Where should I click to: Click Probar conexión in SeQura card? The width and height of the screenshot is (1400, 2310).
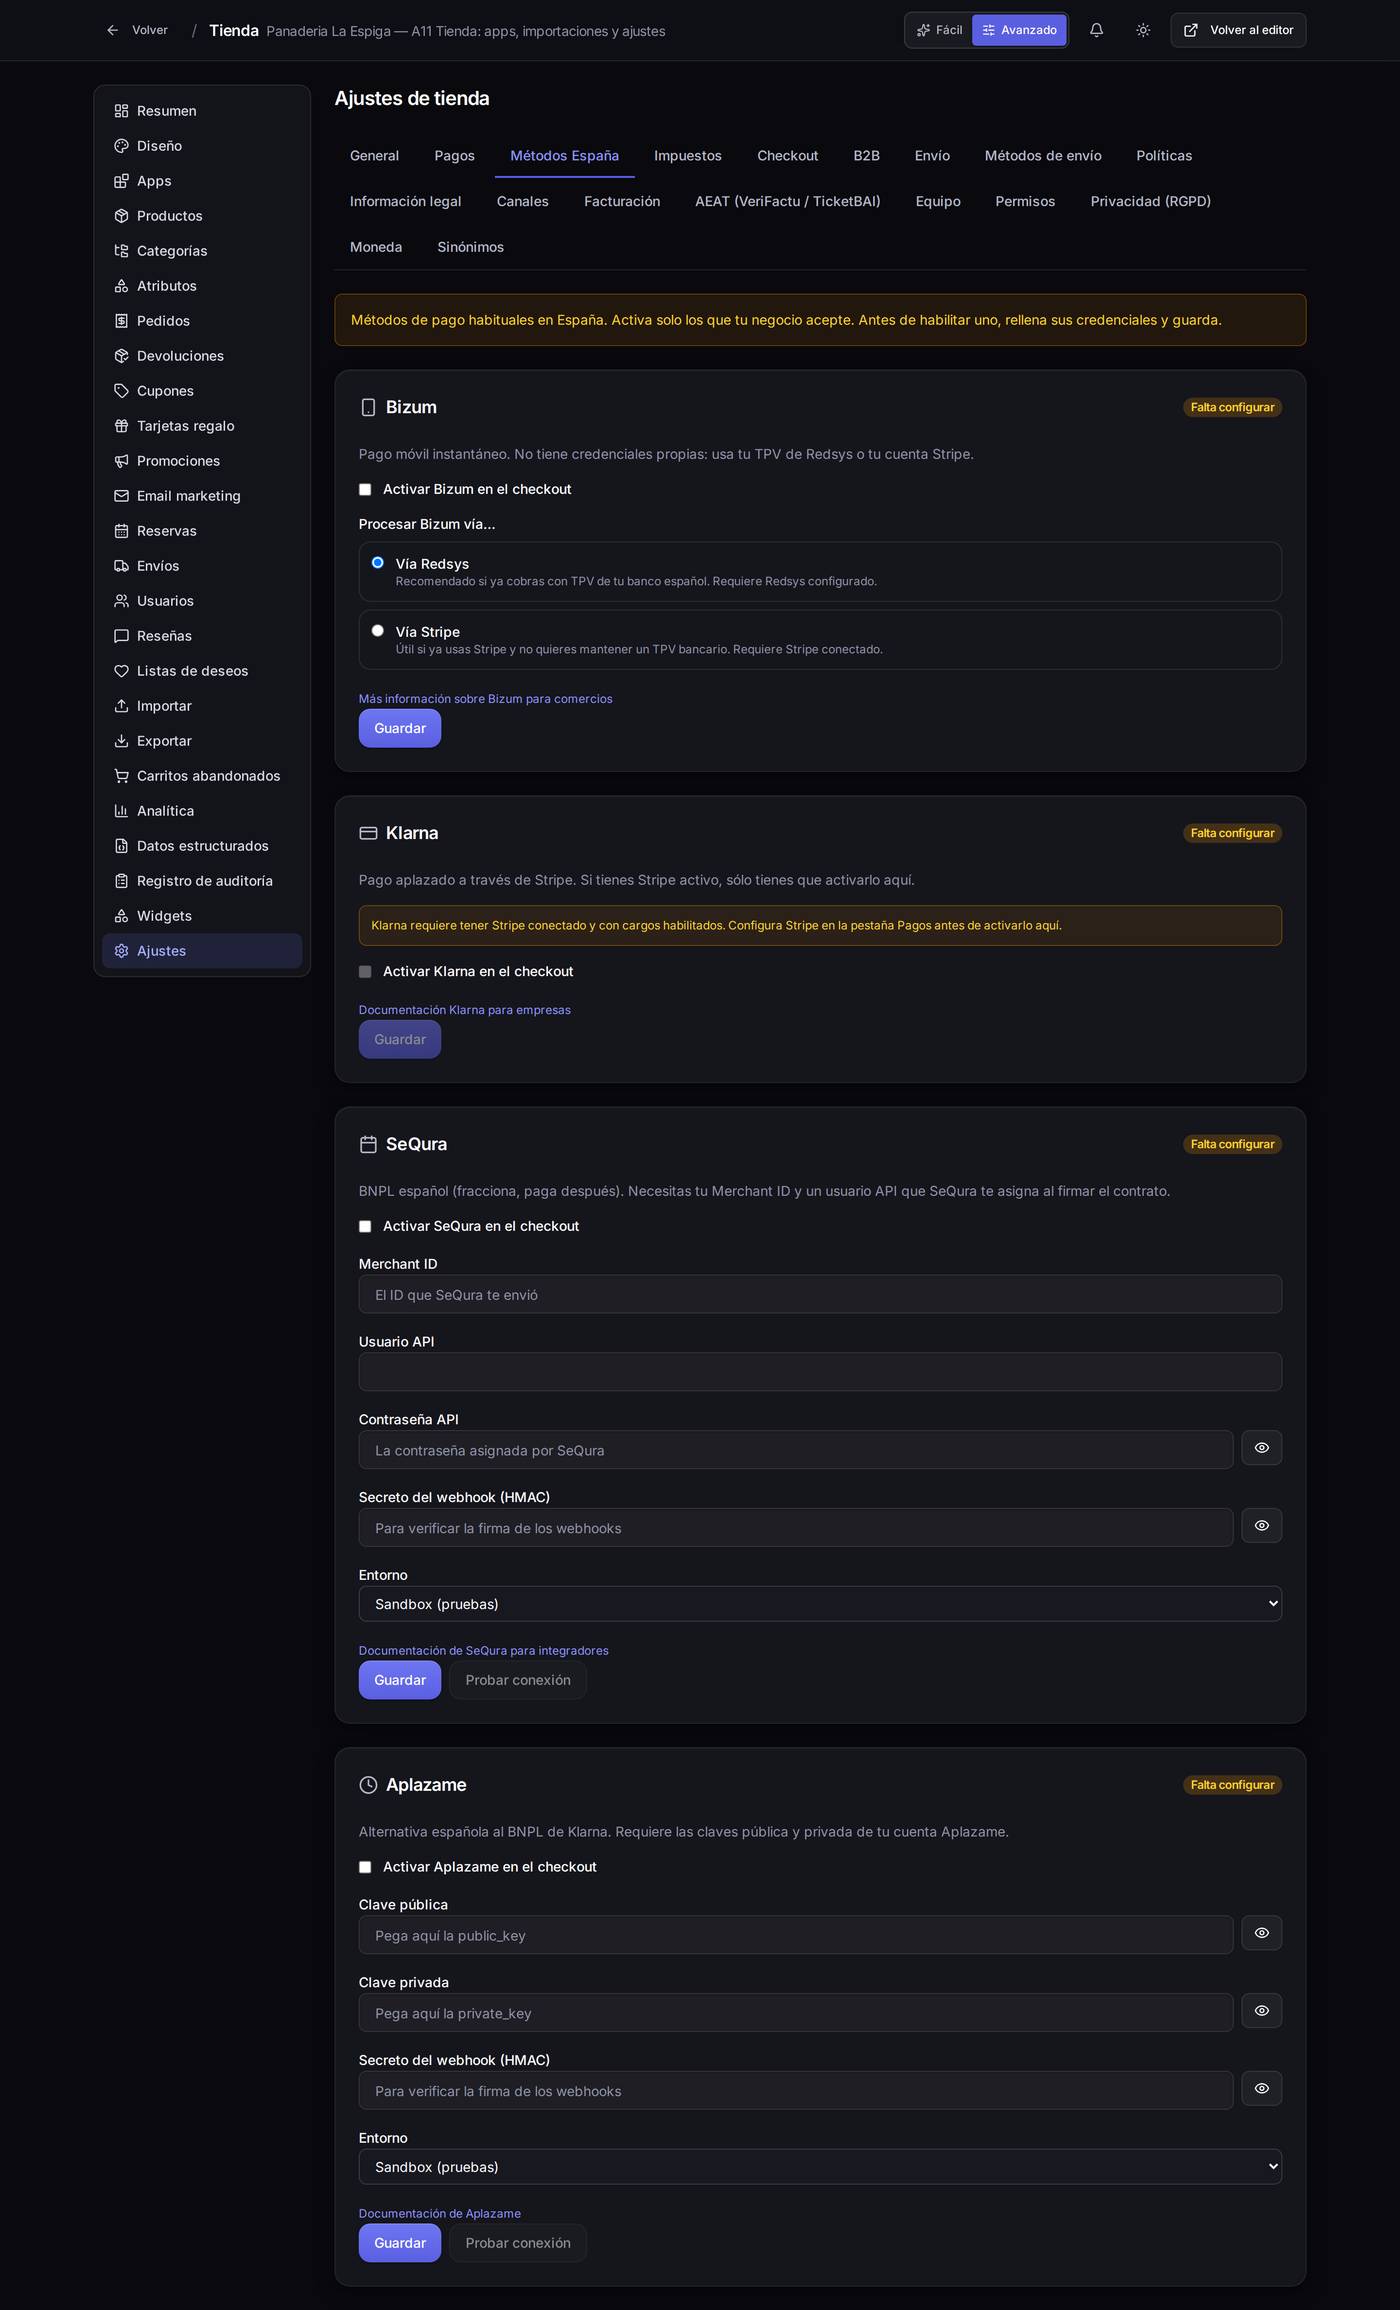518,1680
